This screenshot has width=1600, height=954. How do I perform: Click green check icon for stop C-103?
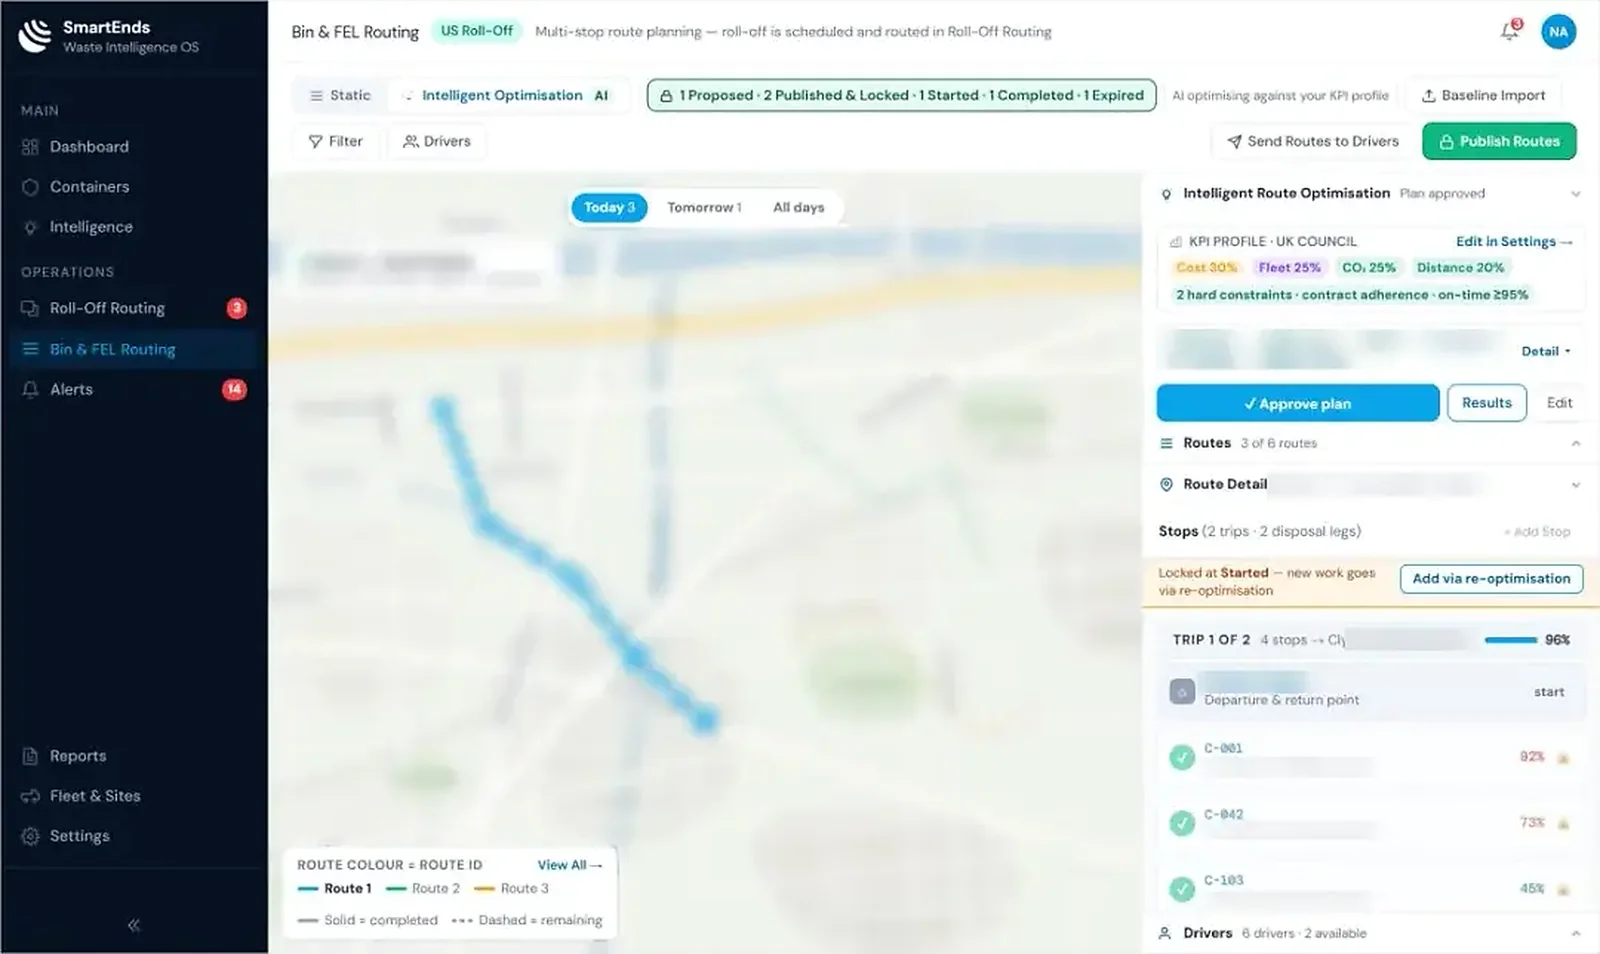[x=1182, y=889]
